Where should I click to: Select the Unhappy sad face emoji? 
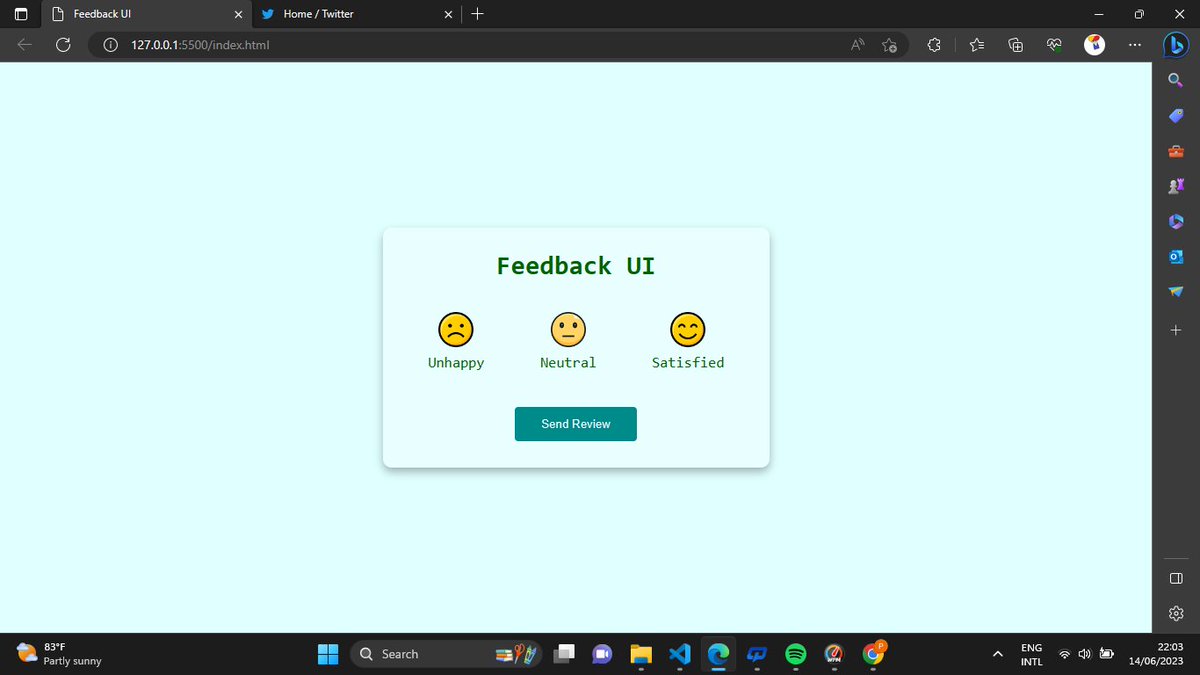click(455, 329)
